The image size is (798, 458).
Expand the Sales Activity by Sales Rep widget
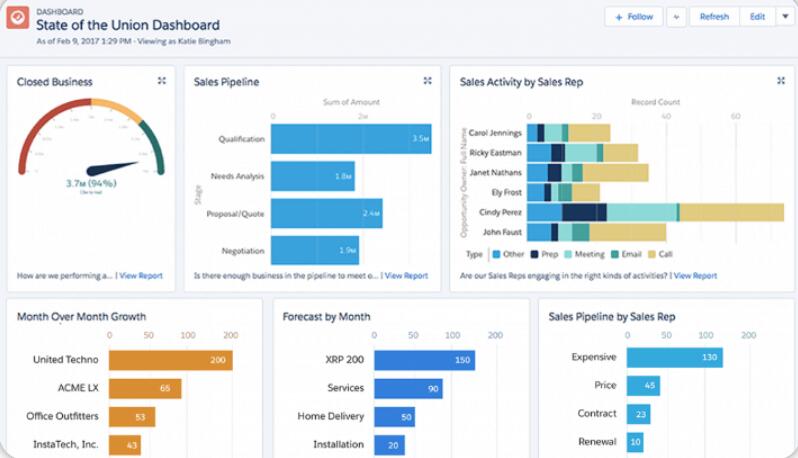pos(780,81)
